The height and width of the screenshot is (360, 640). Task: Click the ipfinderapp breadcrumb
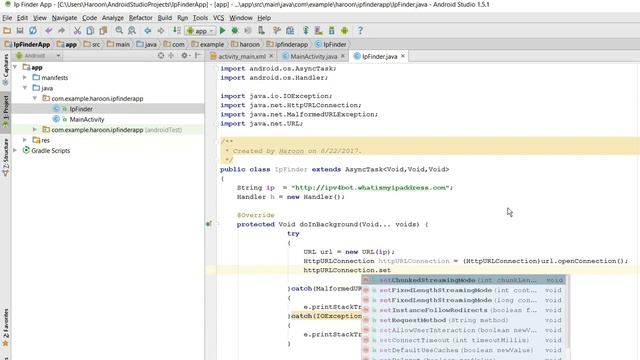click(287, 44)
